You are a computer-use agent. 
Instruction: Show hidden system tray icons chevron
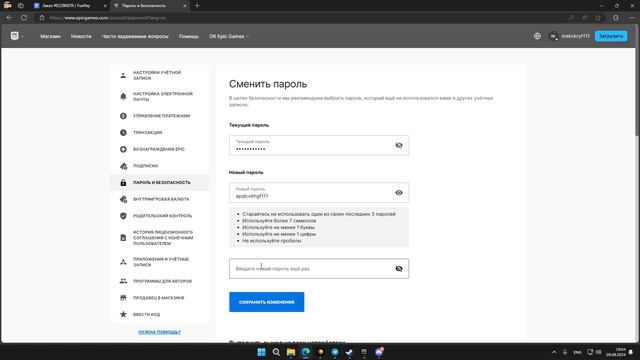(x=554, y=352)
